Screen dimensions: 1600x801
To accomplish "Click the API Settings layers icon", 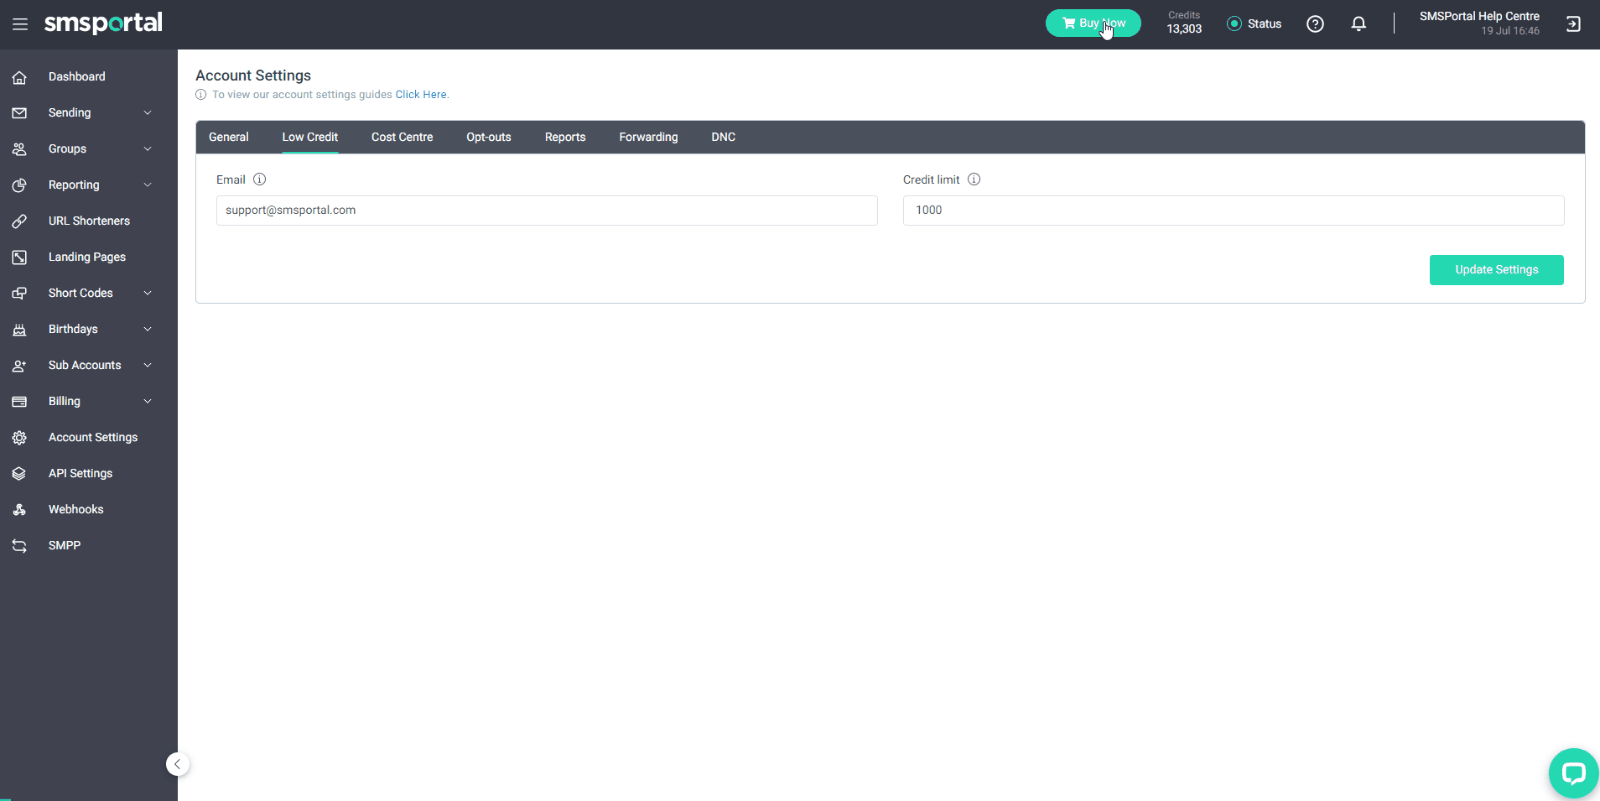I will 19,473.
